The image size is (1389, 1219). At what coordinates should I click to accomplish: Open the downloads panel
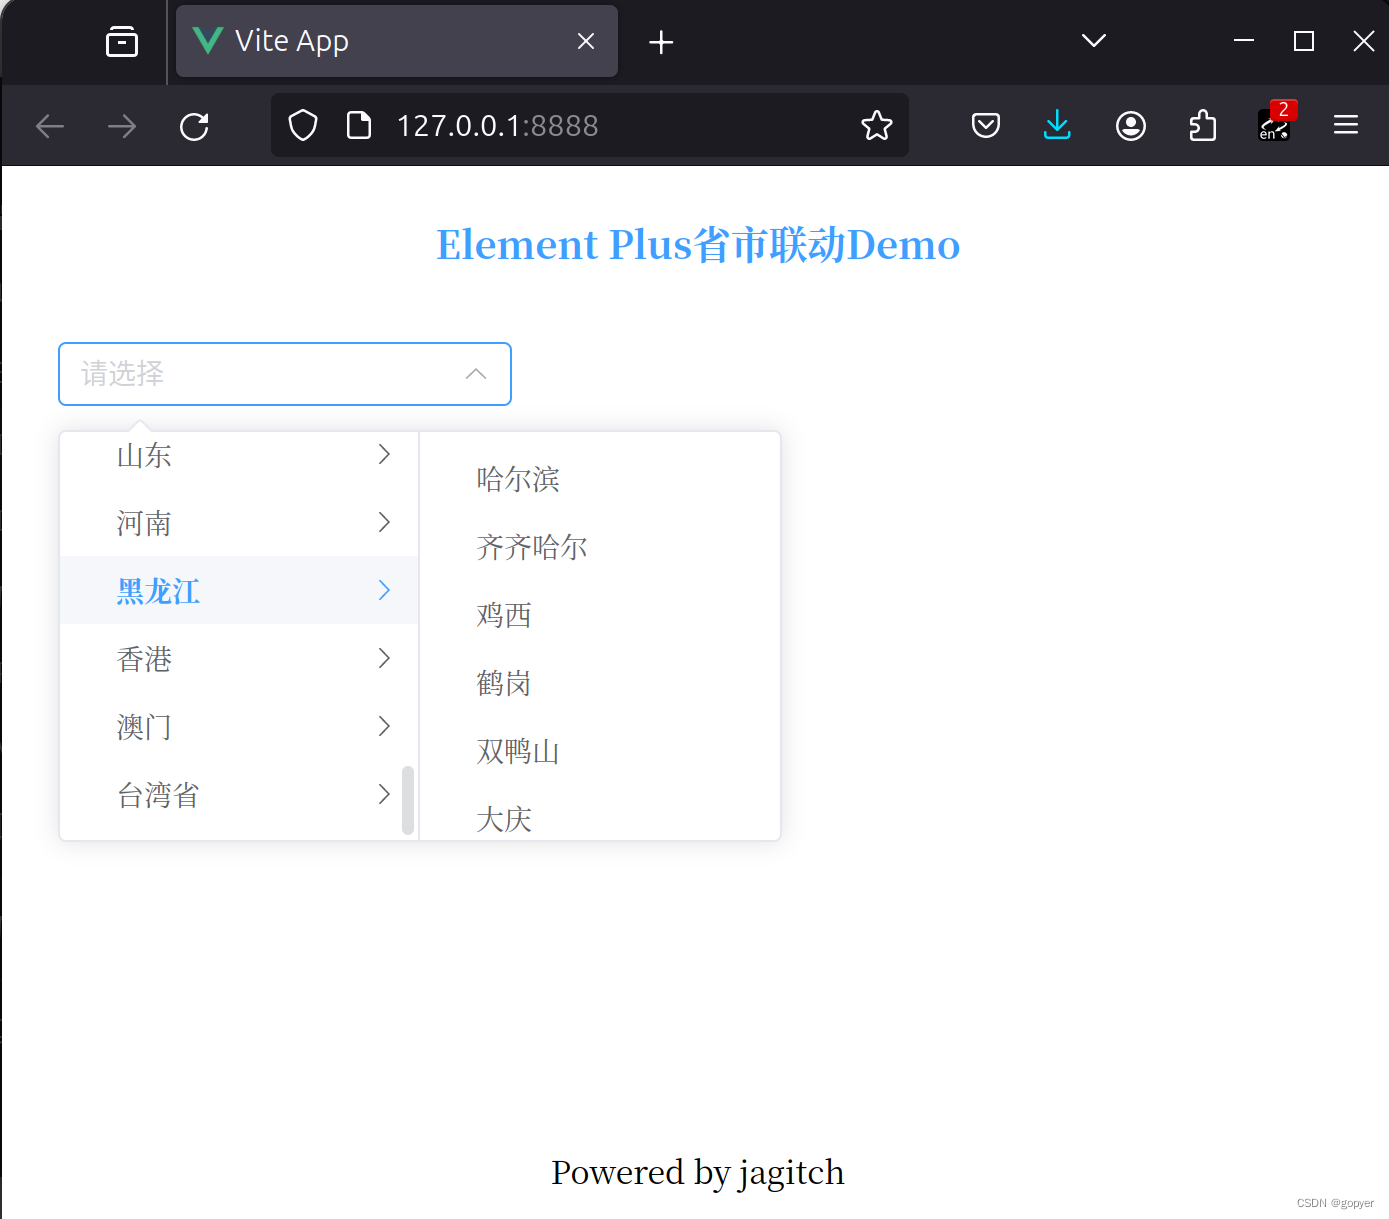1057,126
